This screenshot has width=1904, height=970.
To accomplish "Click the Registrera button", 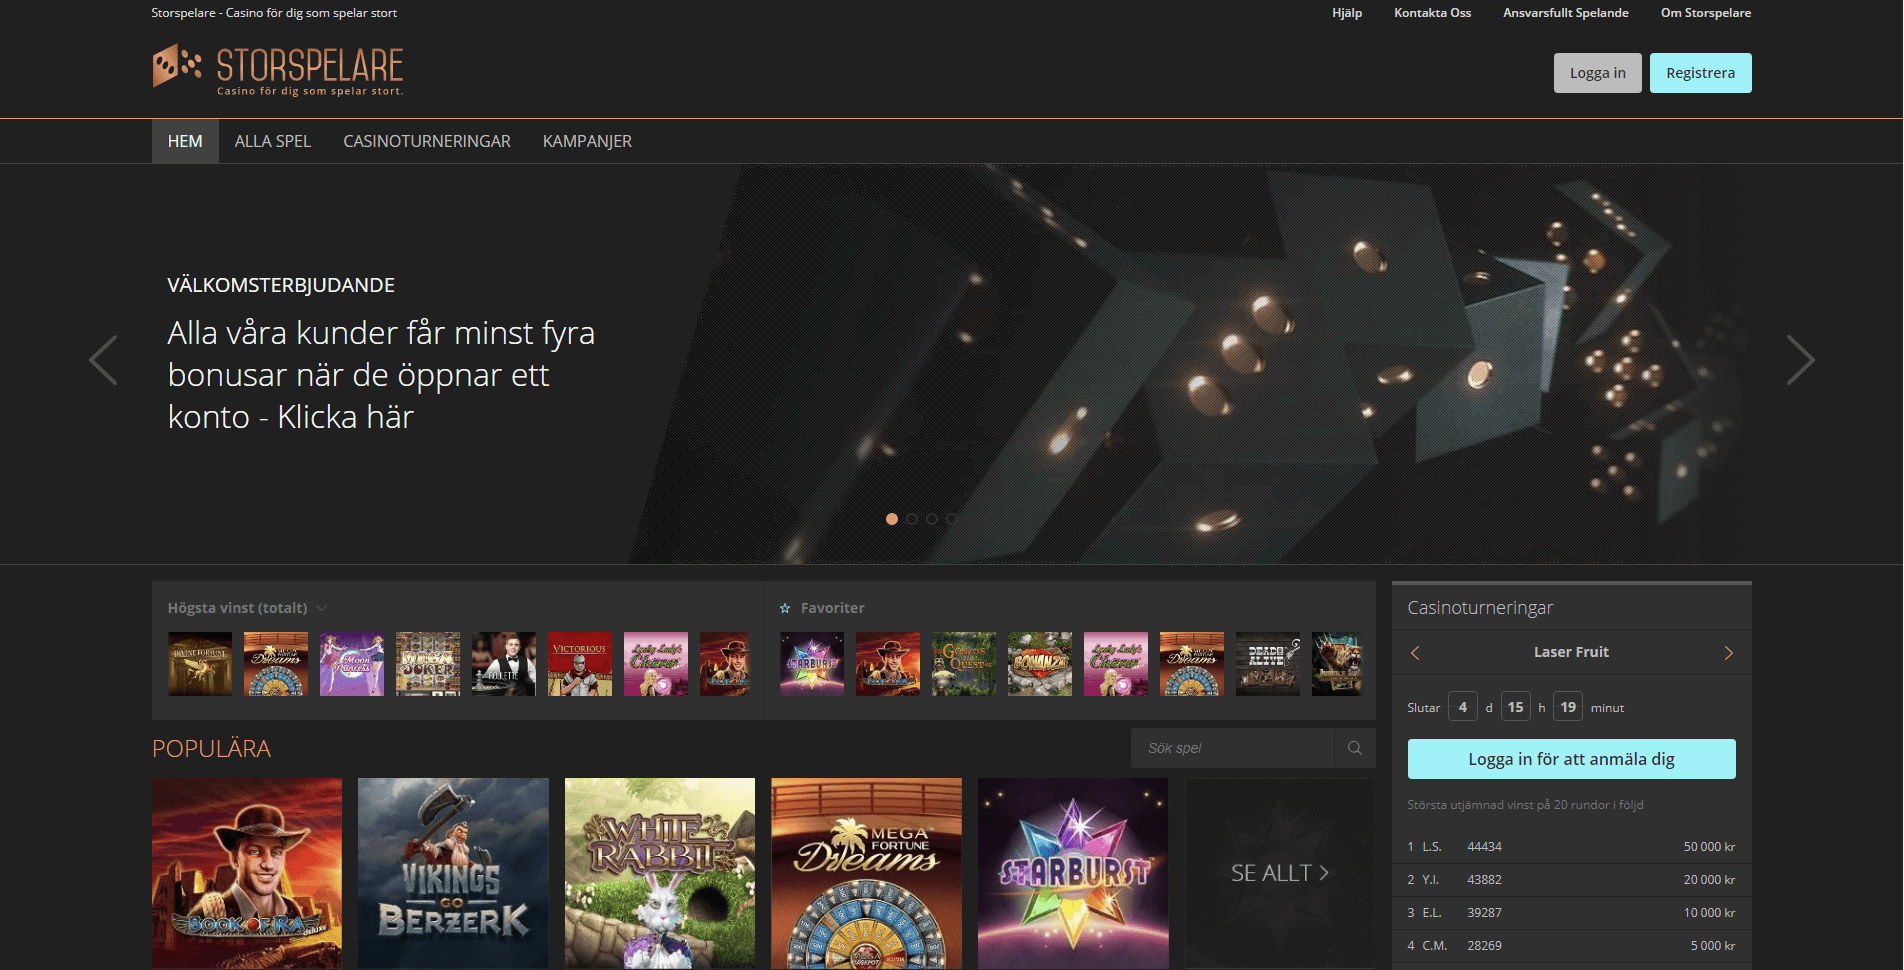I will point(1701,73).
